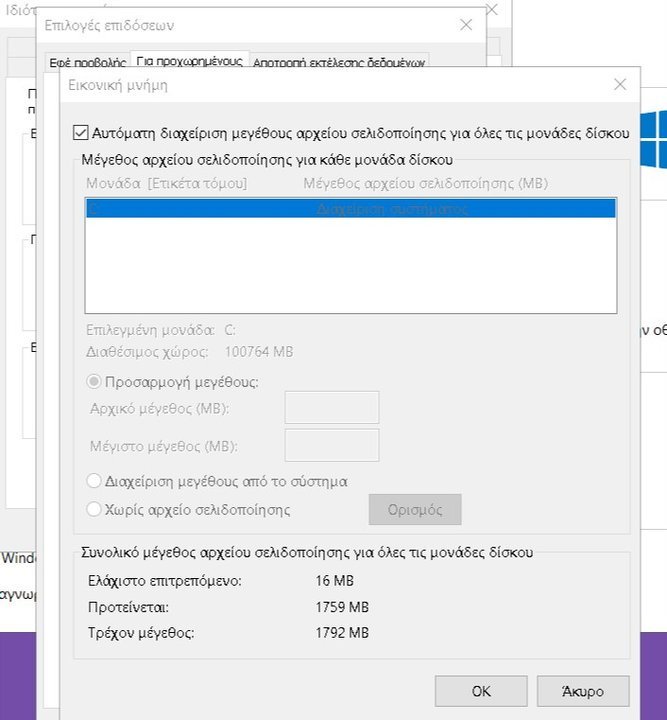667x720 pixels.
Task: Choose Διαχείριση μεγέθους από το σύστημα option
Action: point(94,481)
